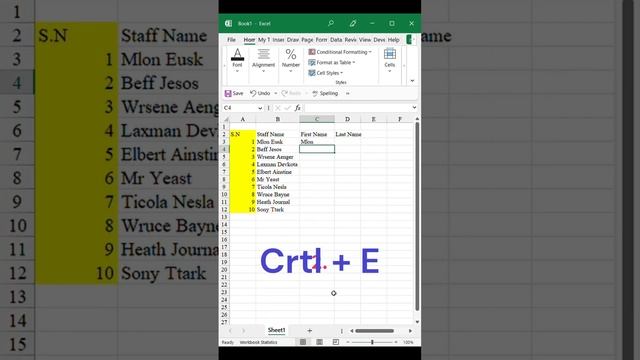Viewport: 640px width, 360px height.
Task: Open ribbon display options arrow
Action: [x=412, y=80]
